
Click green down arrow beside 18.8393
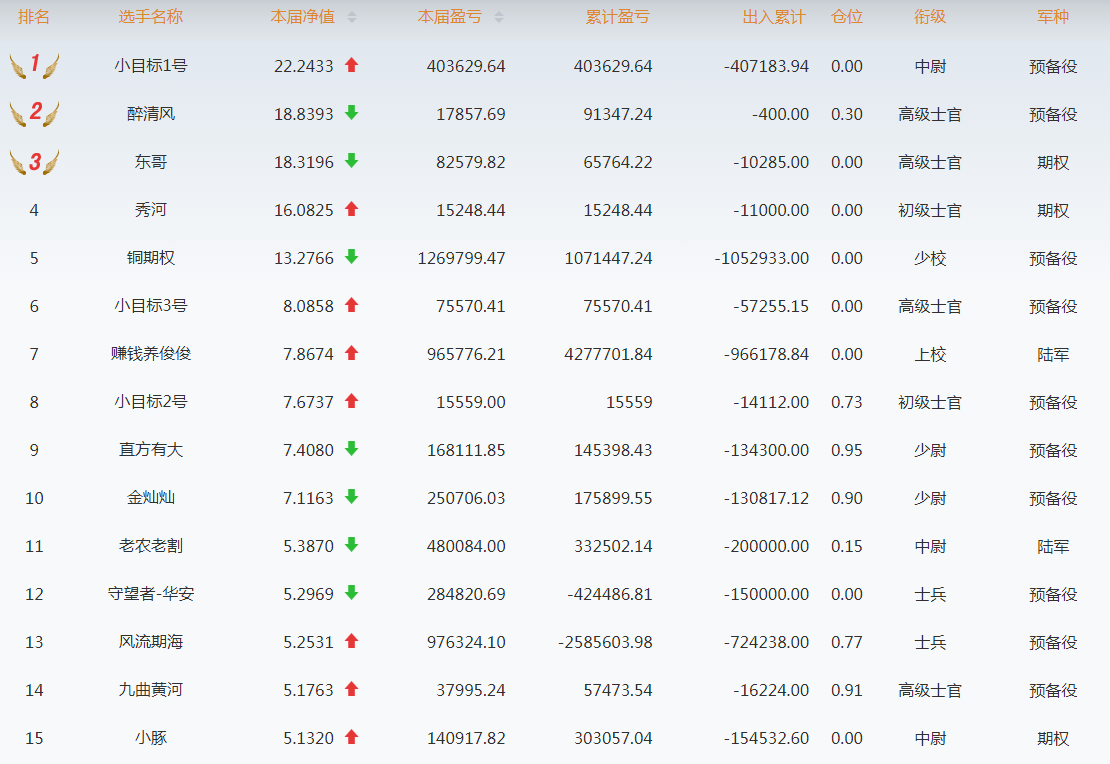[x=351, y=113]
